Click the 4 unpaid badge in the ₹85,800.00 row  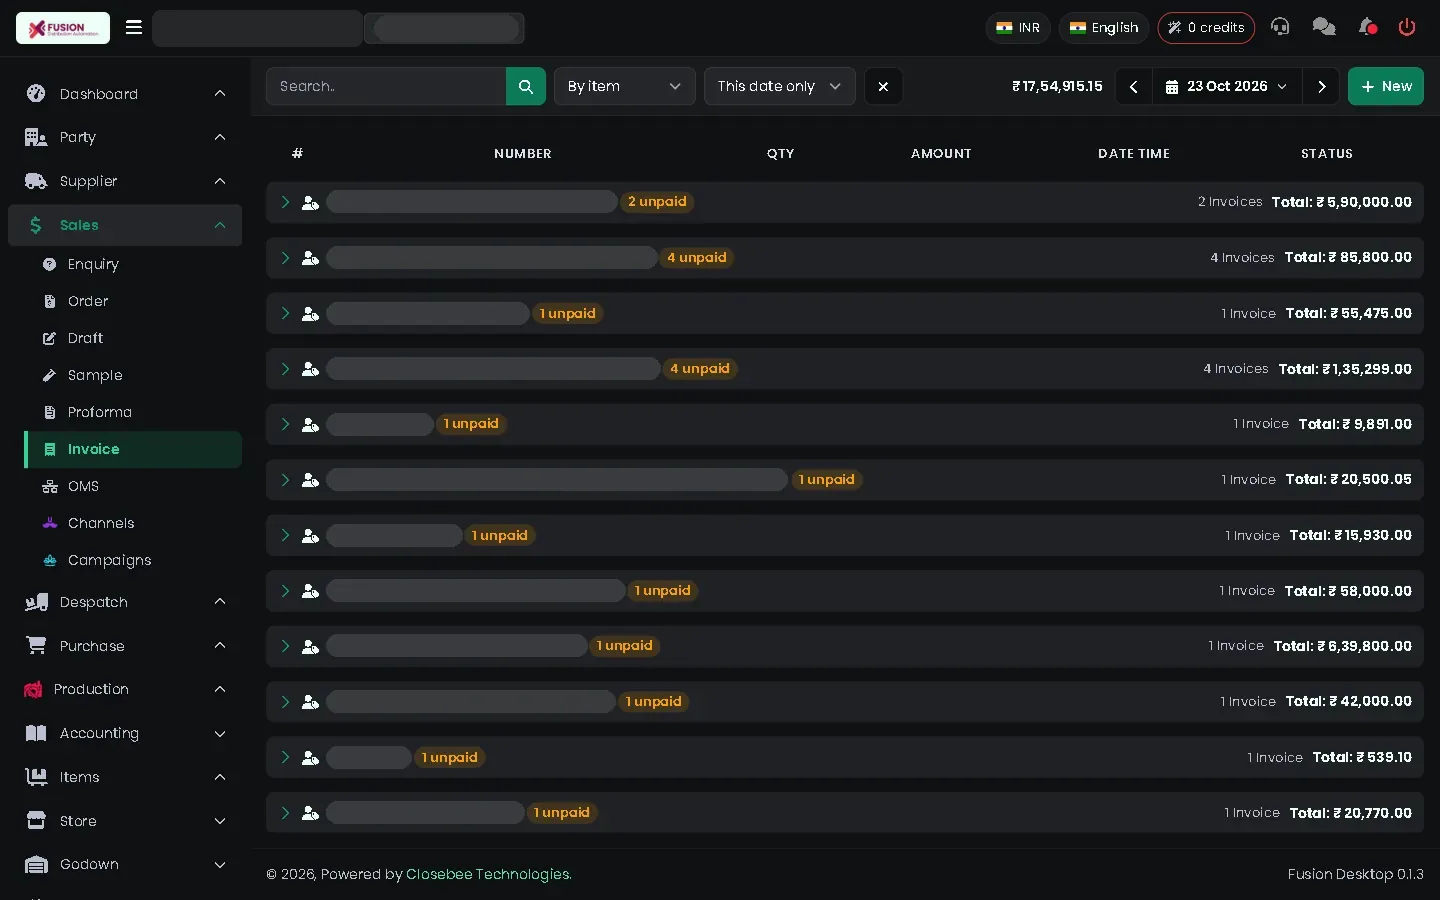[697, 258]
